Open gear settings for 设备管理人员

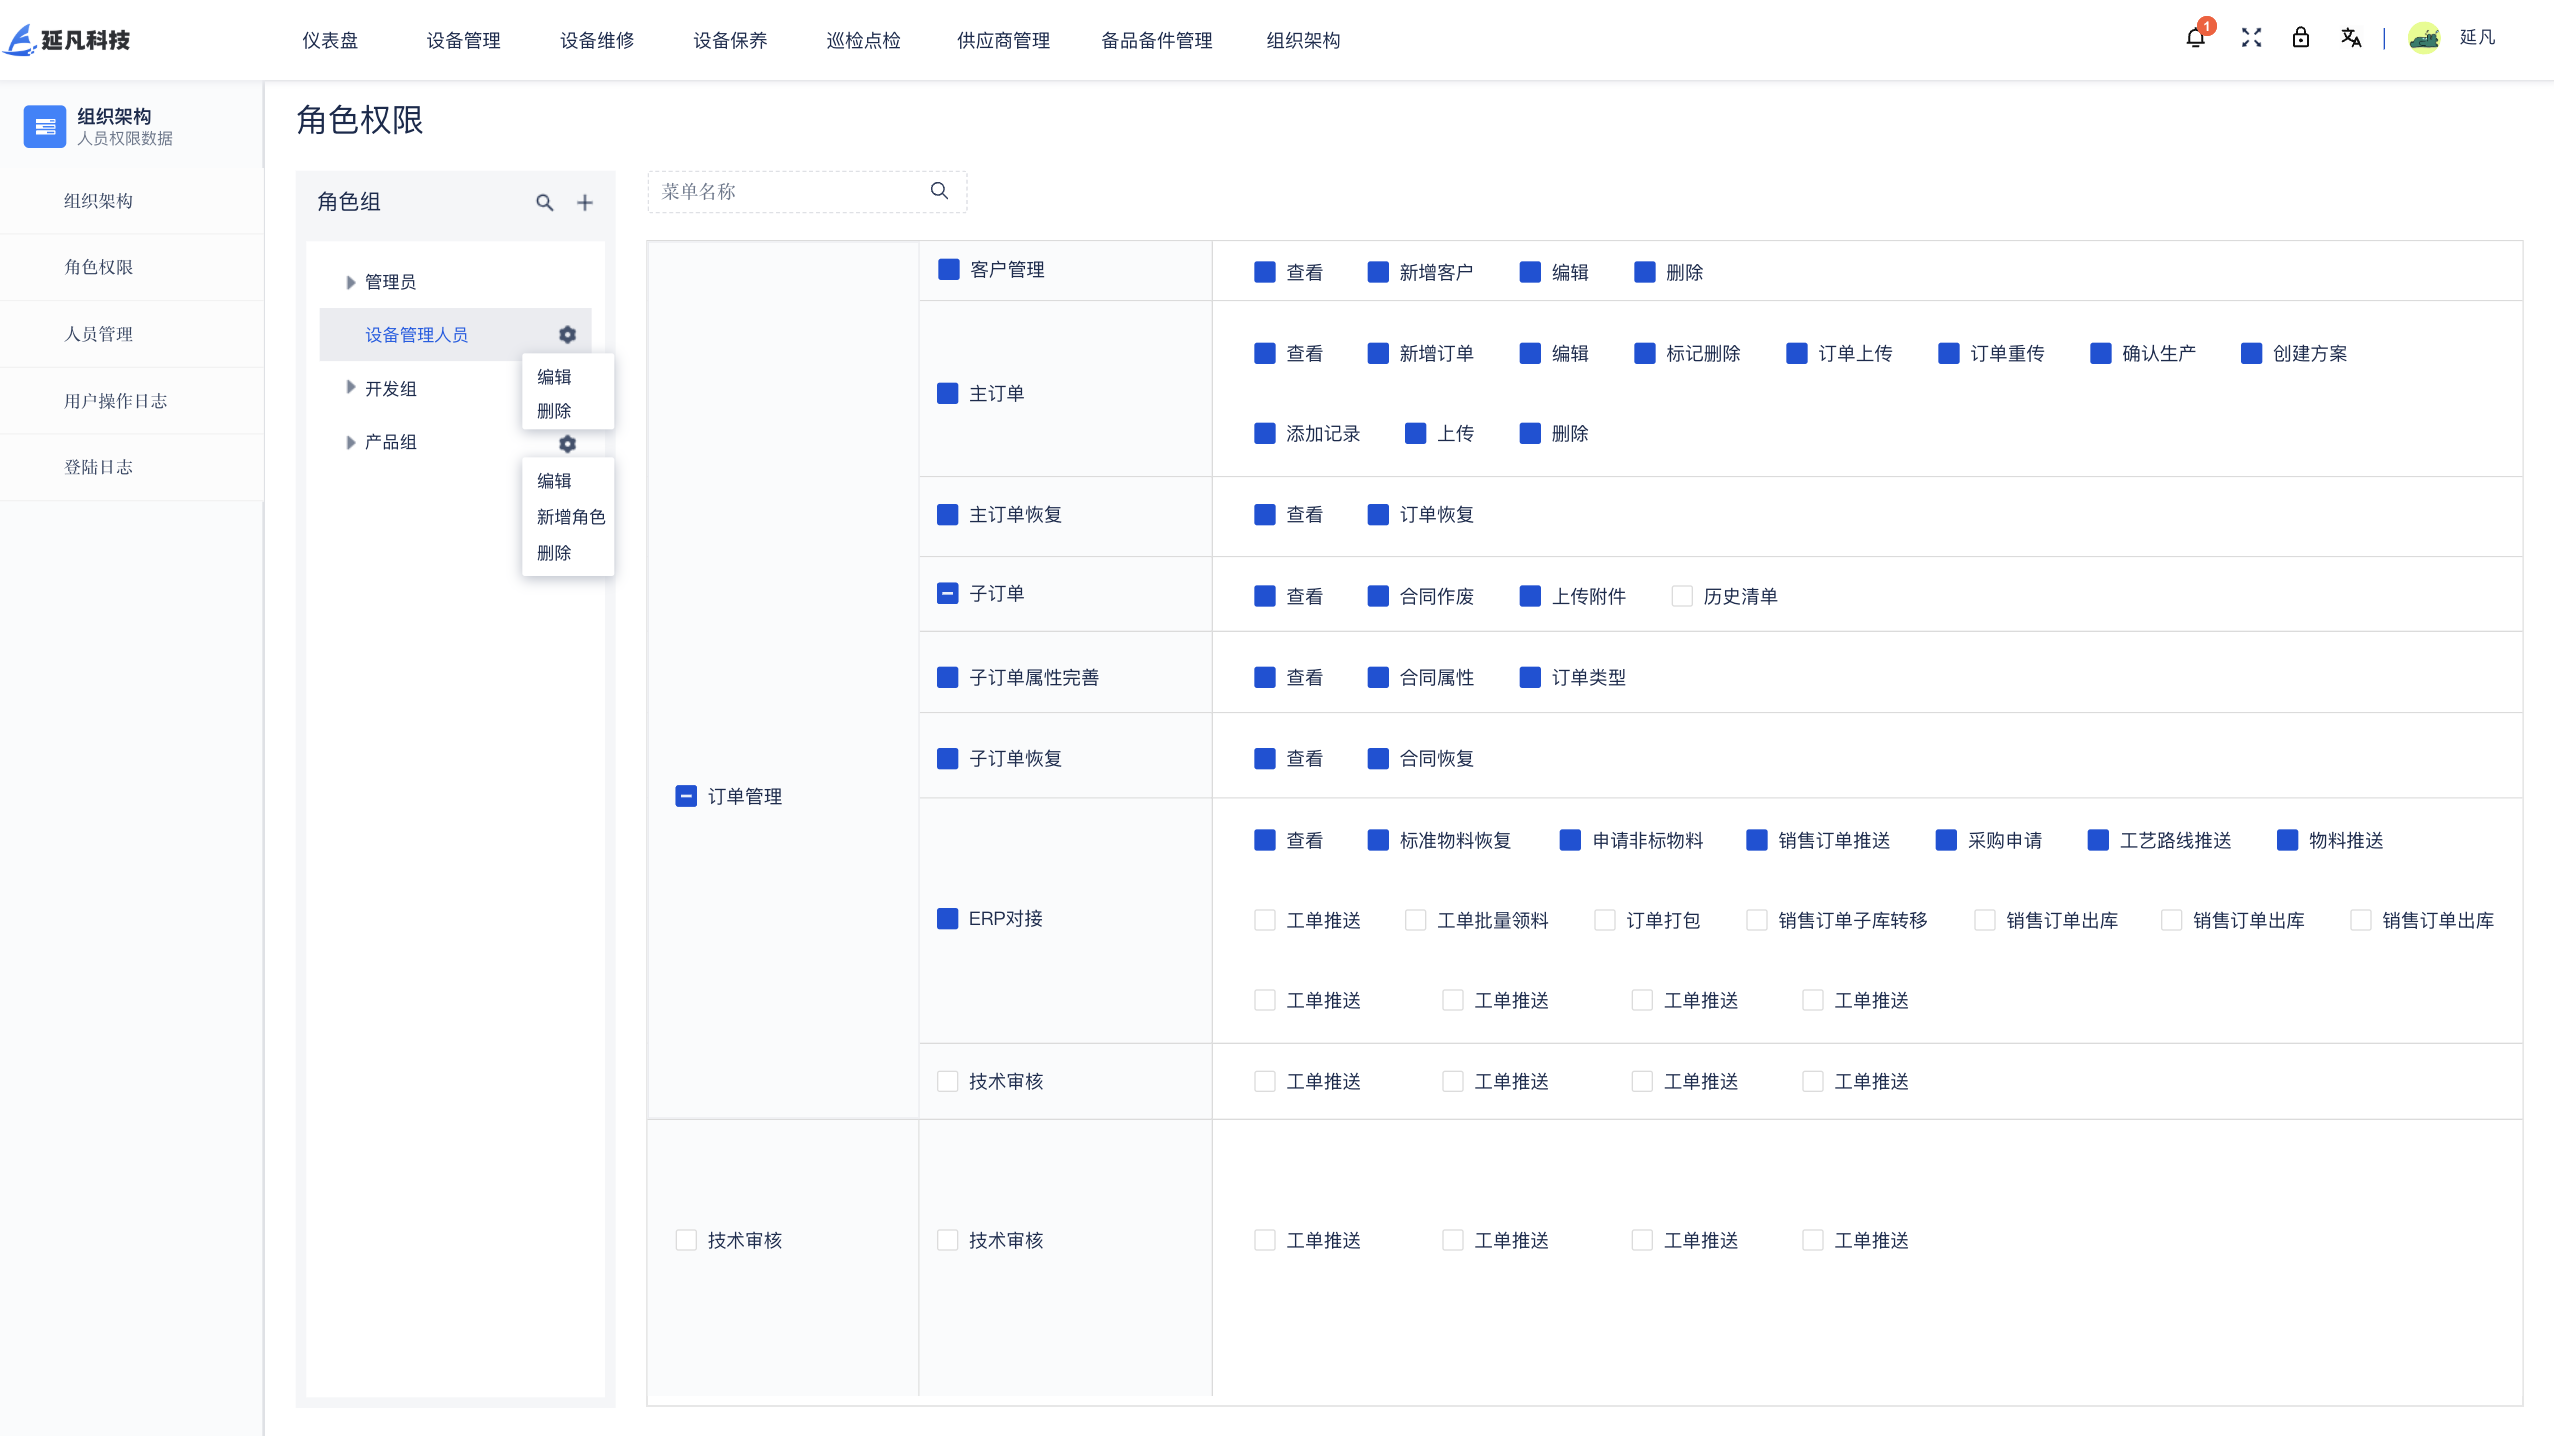point(567,335)
